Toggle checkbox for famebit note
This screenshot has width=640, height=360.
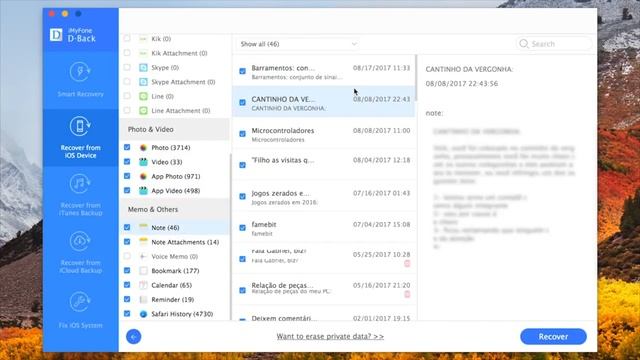pyautogui.click(x=242, y=228)
